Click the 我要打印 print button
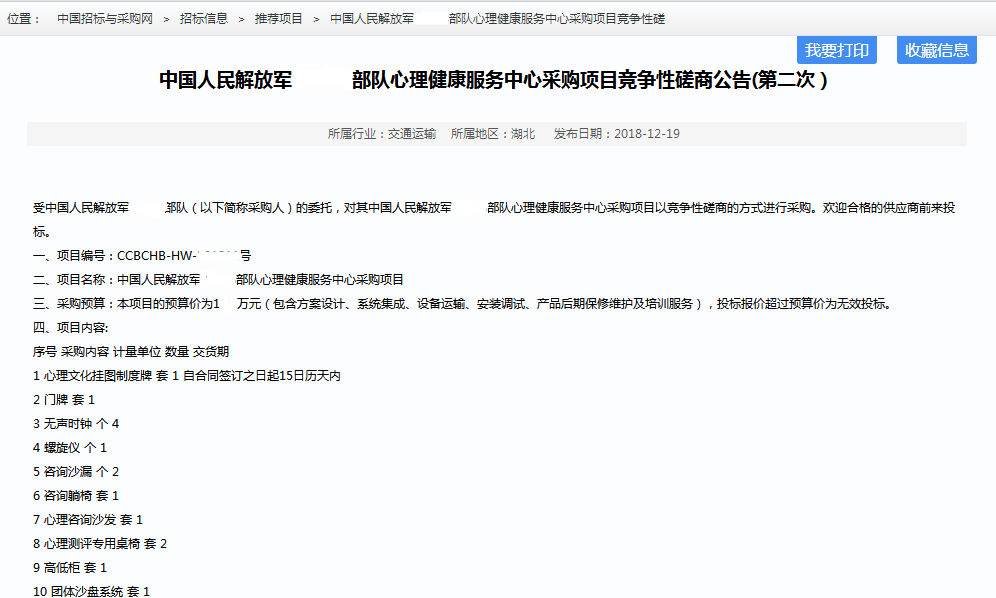The width and height of the screenshot is (996, 598). 836,51
